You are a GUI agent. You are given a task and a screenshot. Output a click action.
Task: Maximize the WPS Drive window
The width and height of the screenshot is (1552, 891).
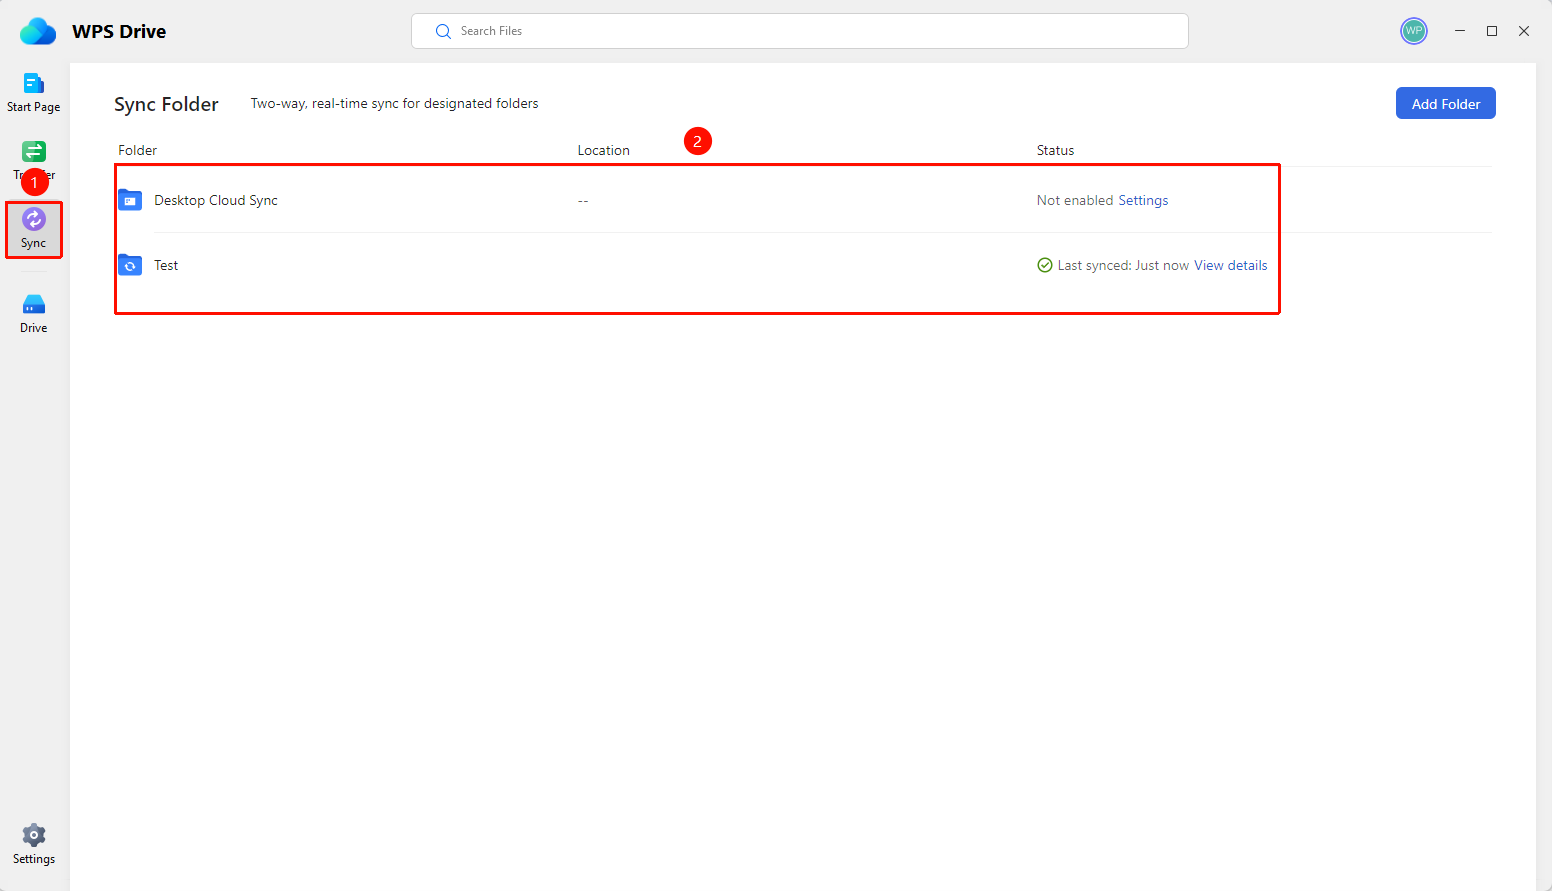click(1492, 31)
